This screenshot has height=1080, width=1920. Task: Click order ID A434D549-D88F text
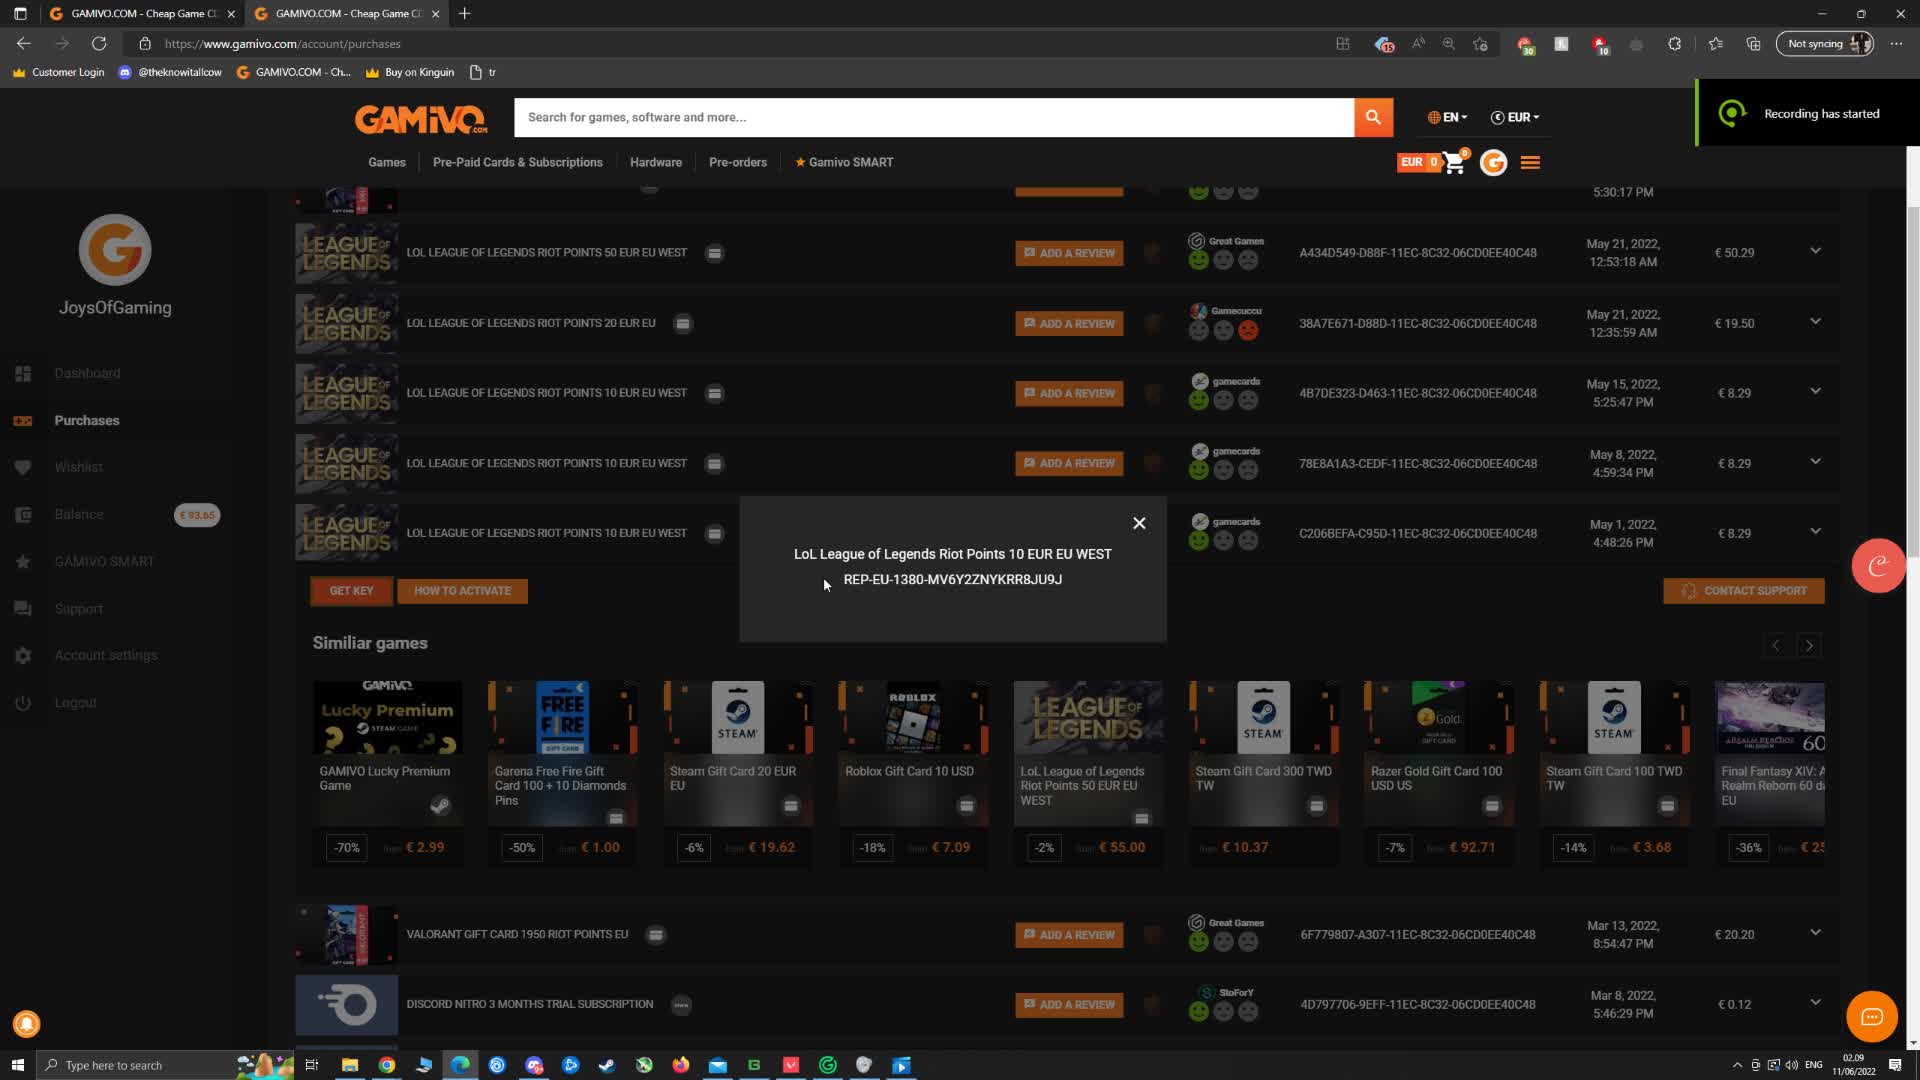1417,253
